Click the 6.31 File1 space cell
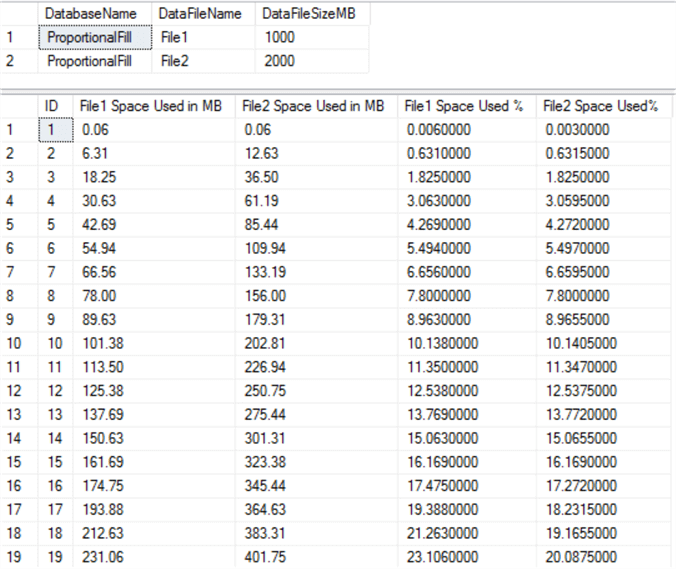 coord(154,153)
